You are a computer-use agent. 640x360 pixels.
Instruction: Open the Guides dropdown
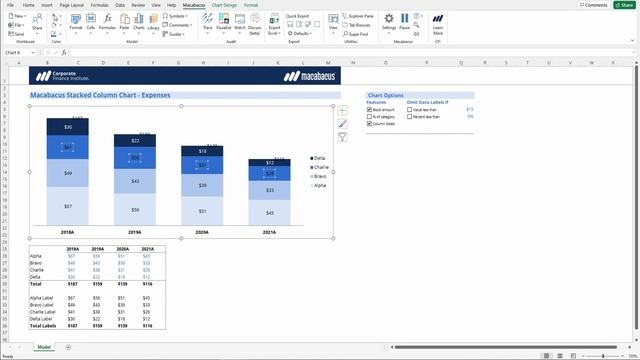click(173, 34)
